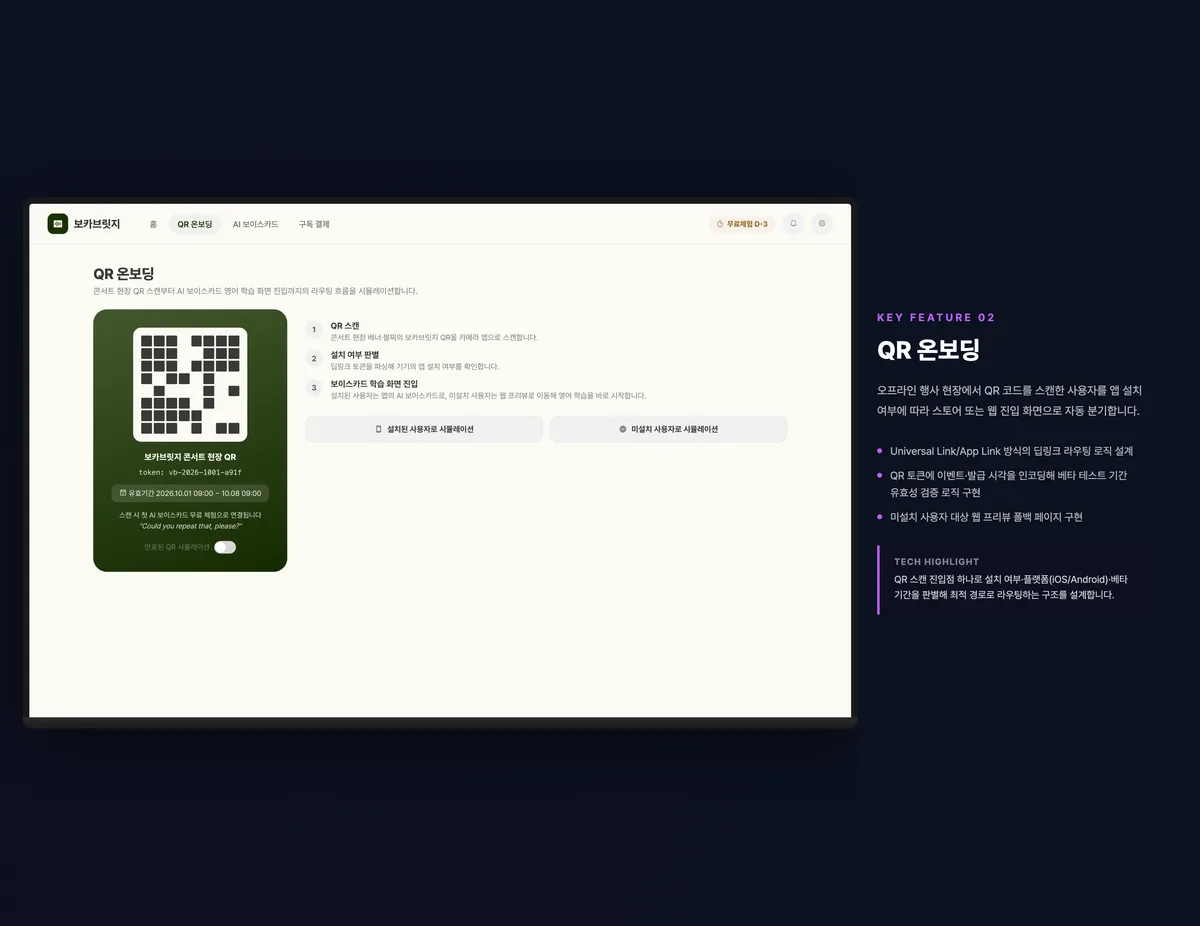
Task: Click the "Could you repeat that, please?" quote
Action: 190,525
